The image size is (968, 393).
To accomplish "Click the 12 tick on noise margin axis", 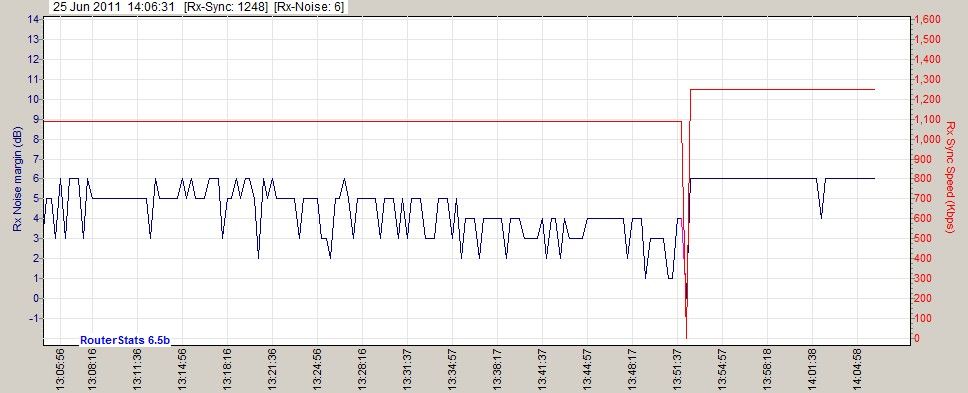I will pos(34,59).
